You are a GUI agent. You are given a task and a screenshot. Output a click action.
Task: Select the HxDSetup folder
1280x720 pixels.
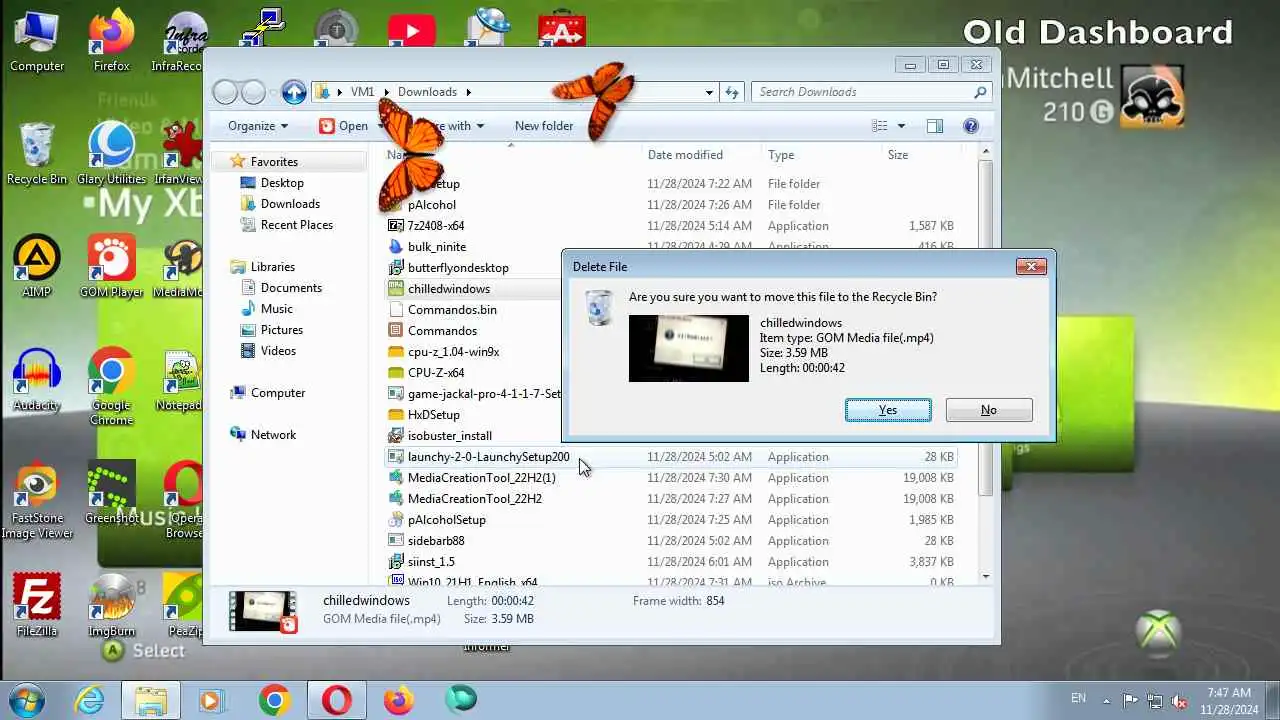click(434, 415)
